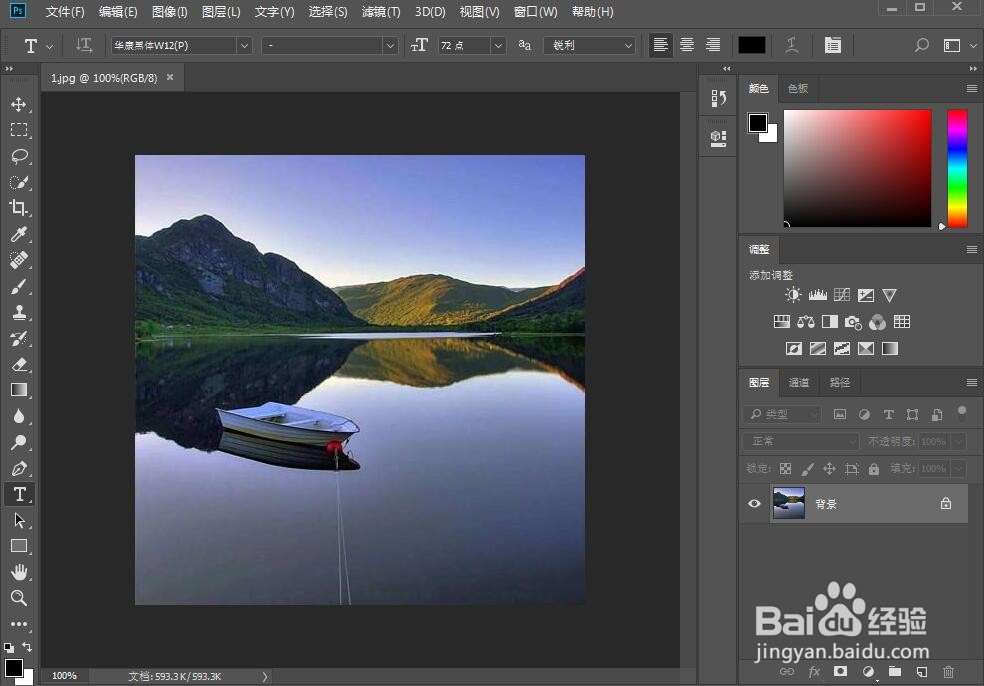Screen dimensions: 984x686
Task: Left align the text
Action: pos(660,45)
